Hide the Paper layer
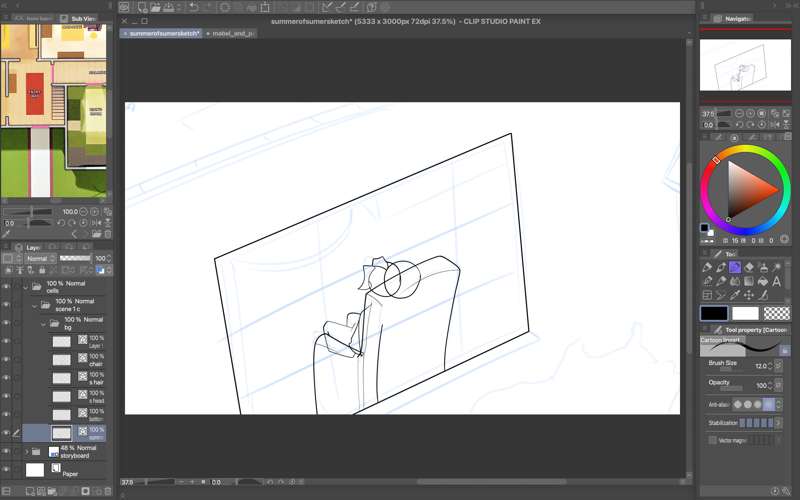The height and width of the screenshot is (500, 800). pyautogui.click(x=6, y=470)
